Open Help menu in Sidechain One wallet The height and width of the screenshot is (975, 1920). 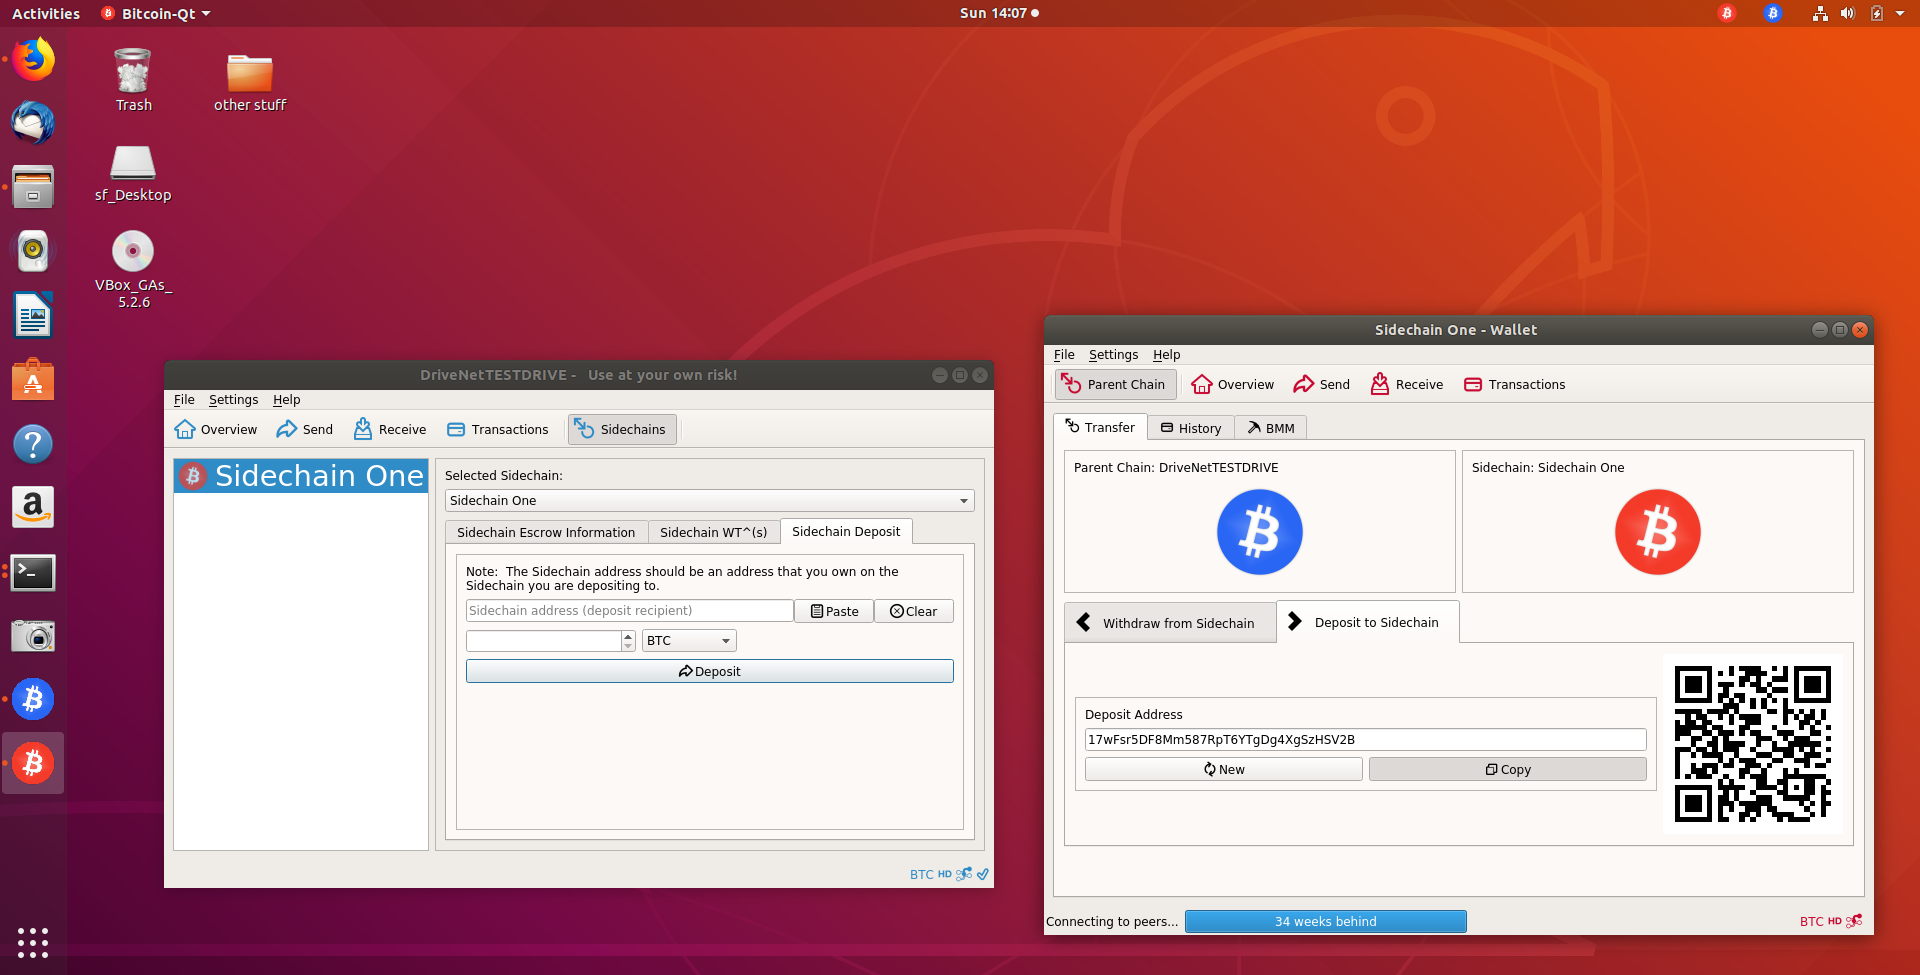(1166, 354)
